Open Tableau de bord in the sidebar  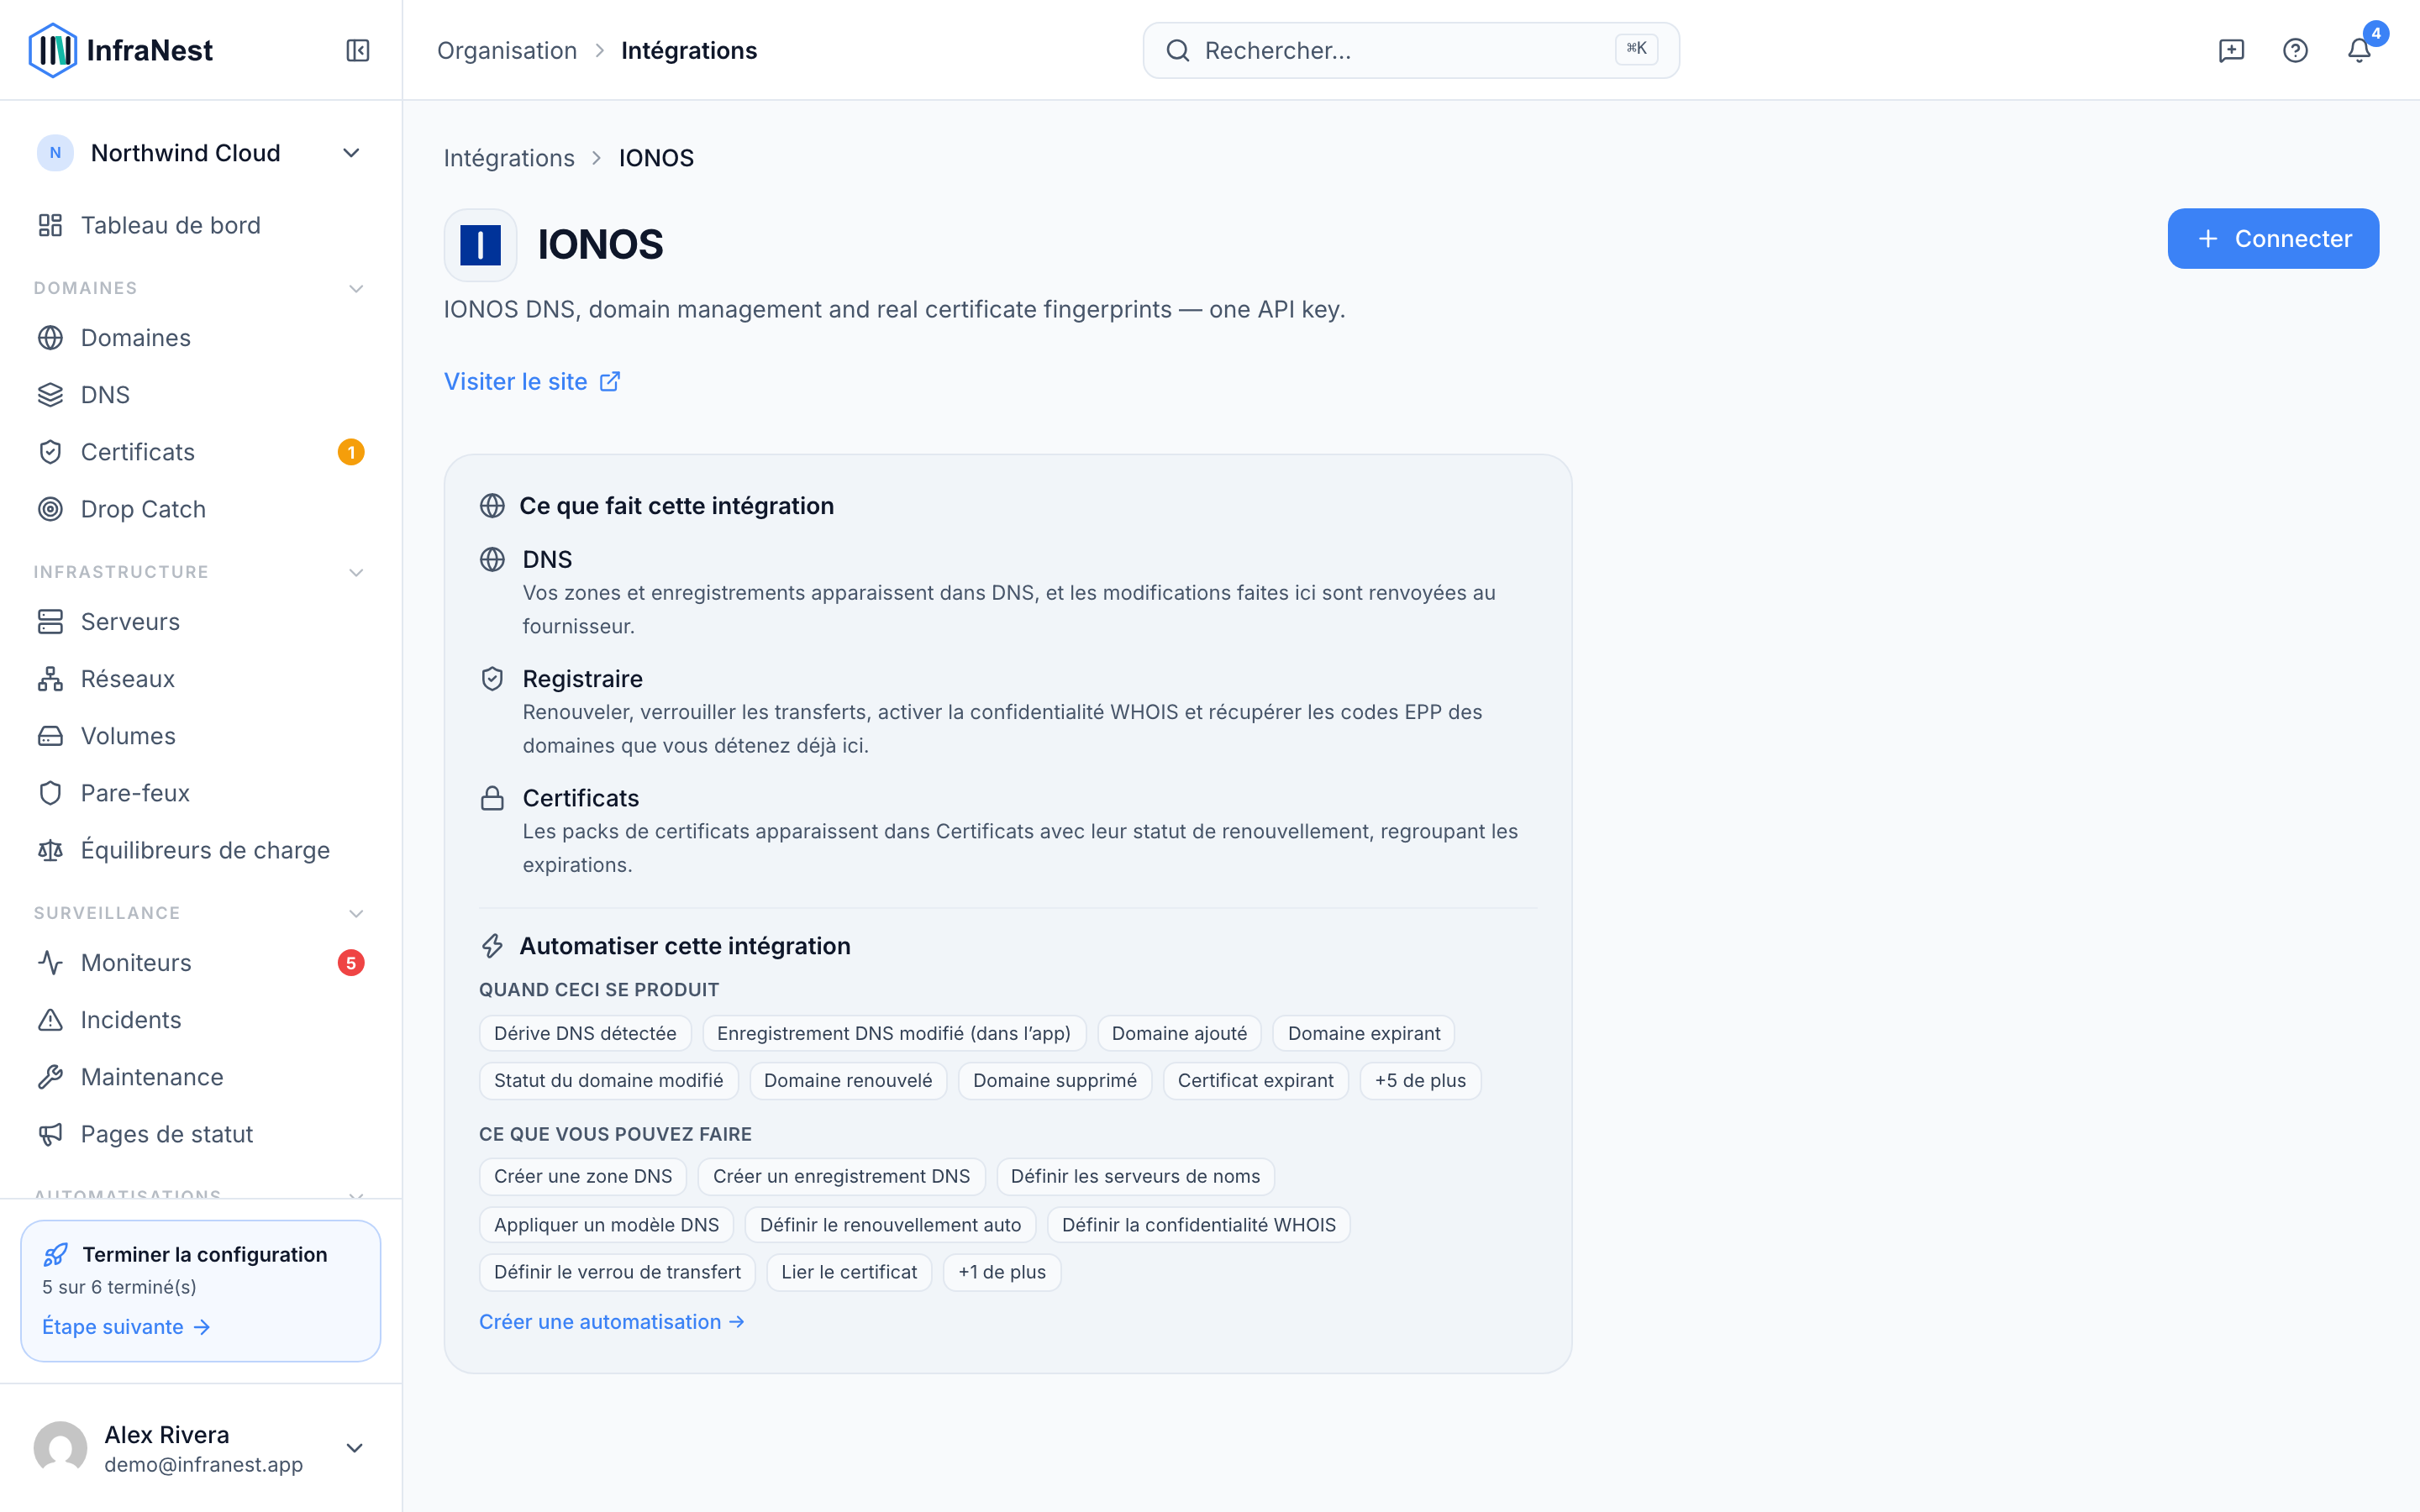click(x=200, y=225)
